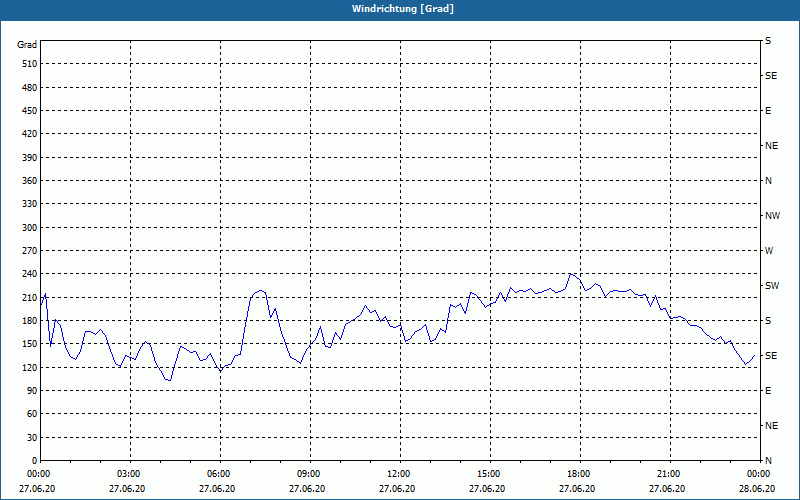Click the N compass label at the 0 baseline
The image size is (800, 500).
click(768, 461)
